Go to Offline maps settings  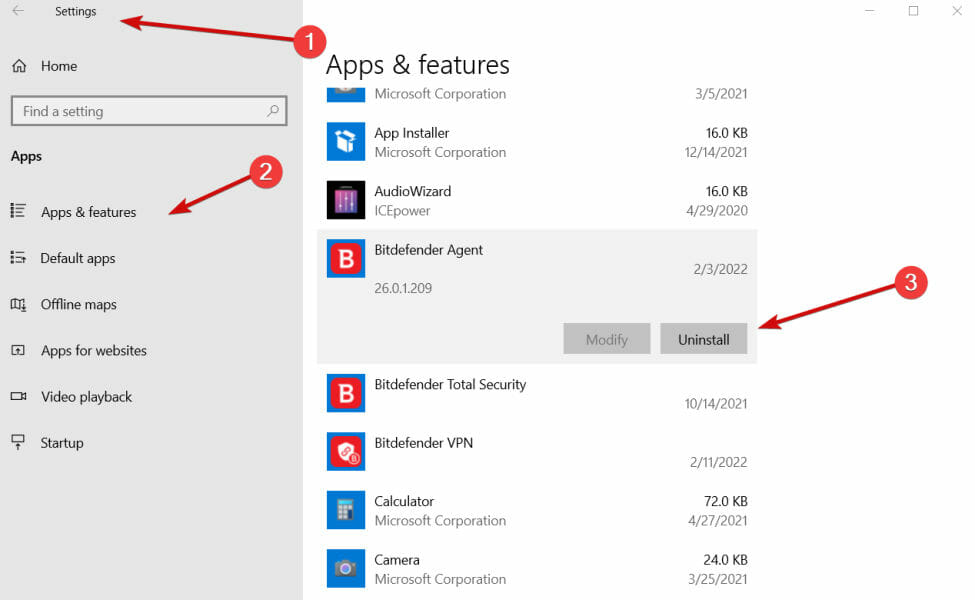(x=78, y=304)
